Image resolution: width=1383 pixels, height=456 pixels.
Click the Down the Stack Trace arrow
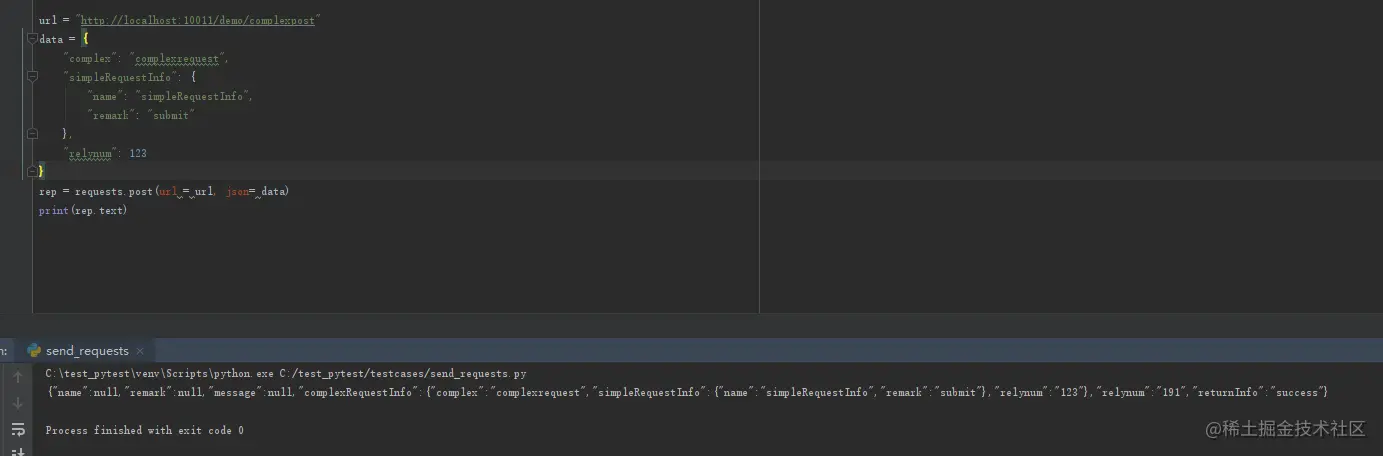tap(17, 403)
